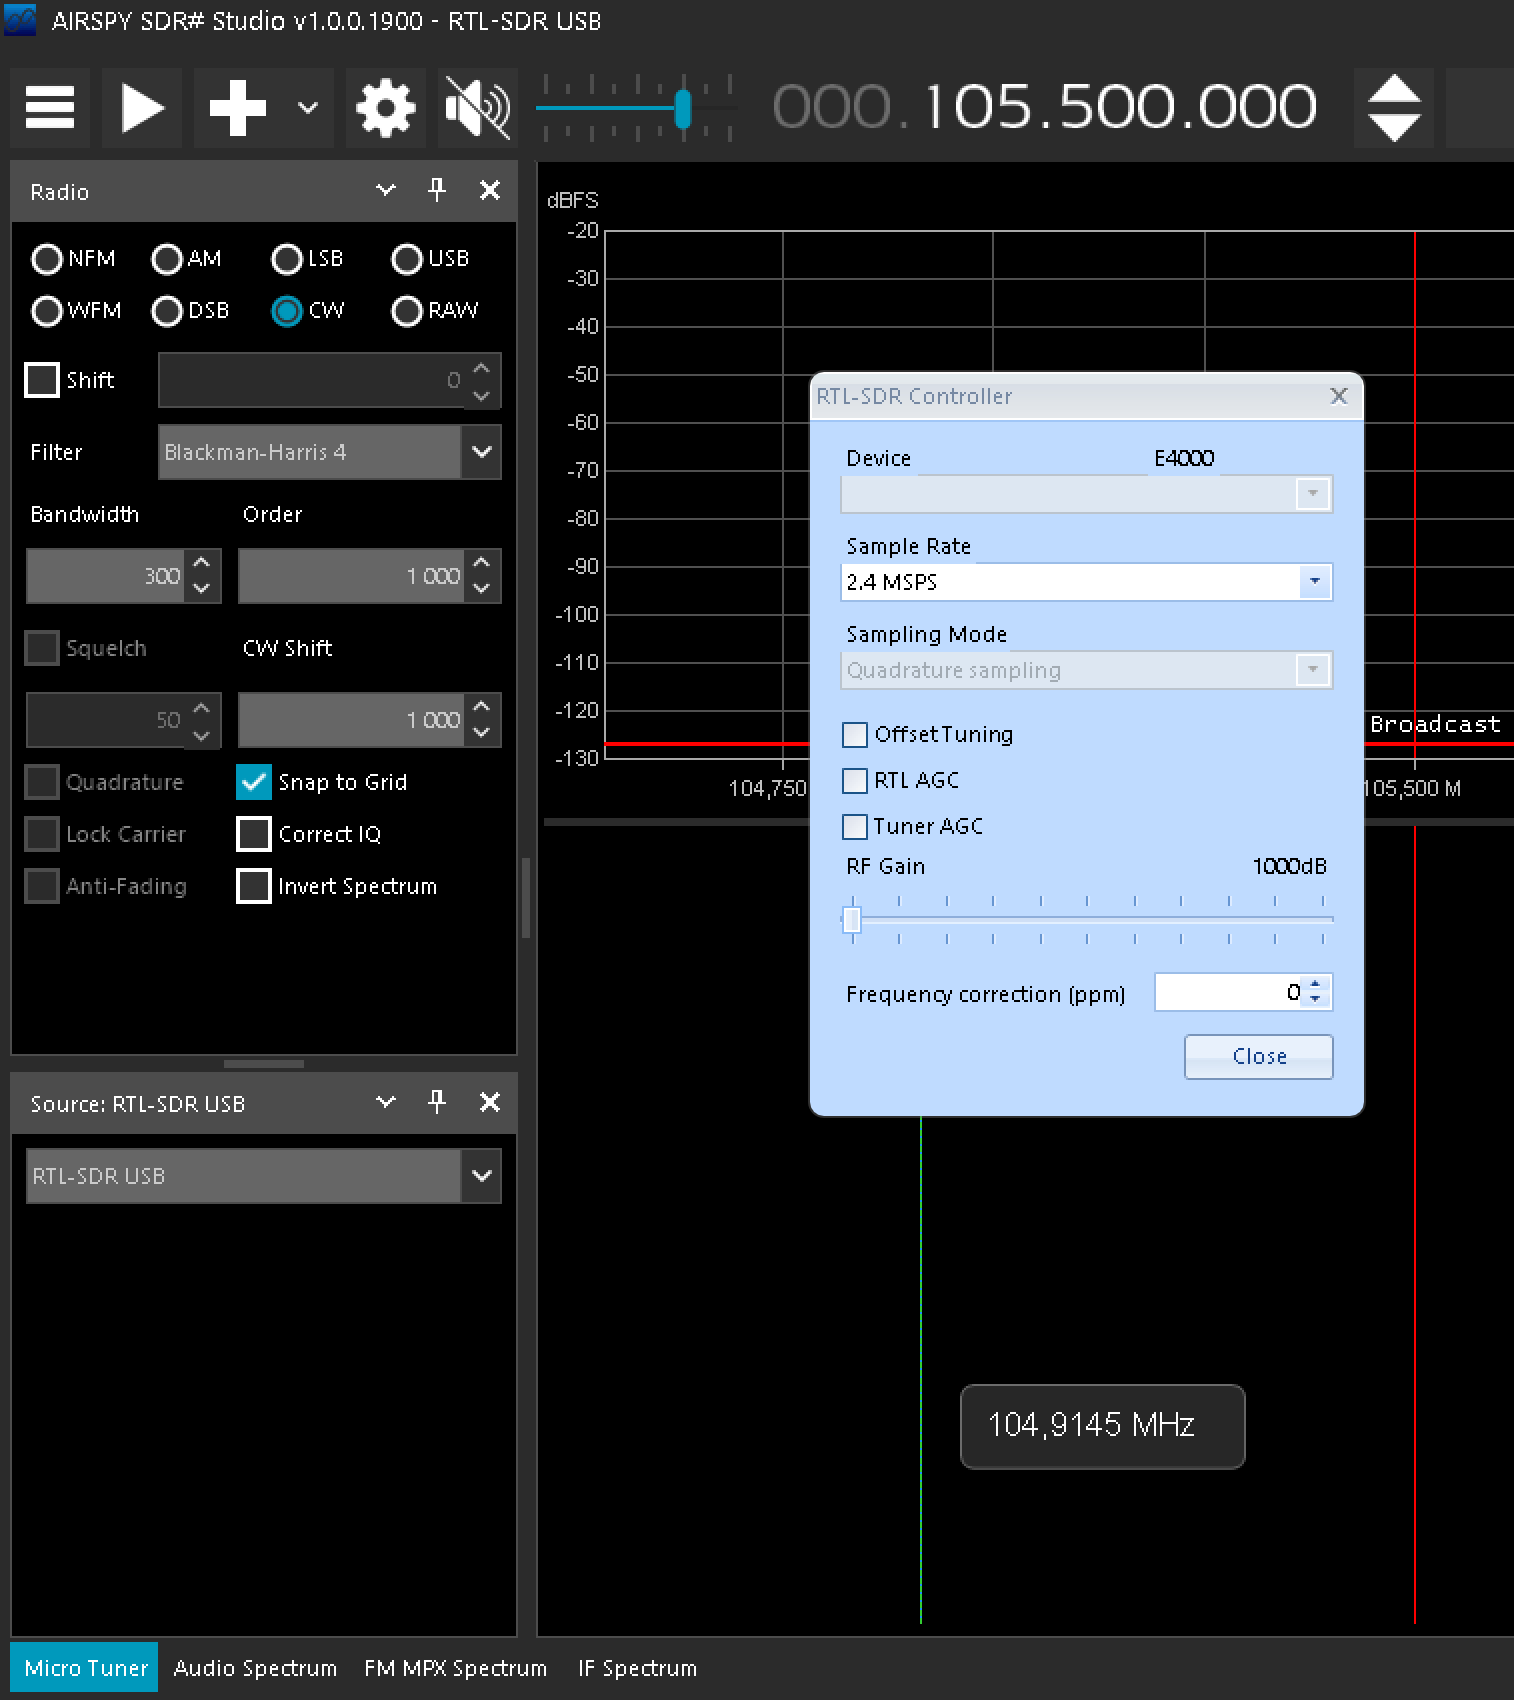Click the SDR# app icon in titlebar
This screenshot has height=1700, width=1514.
[20, 20]
